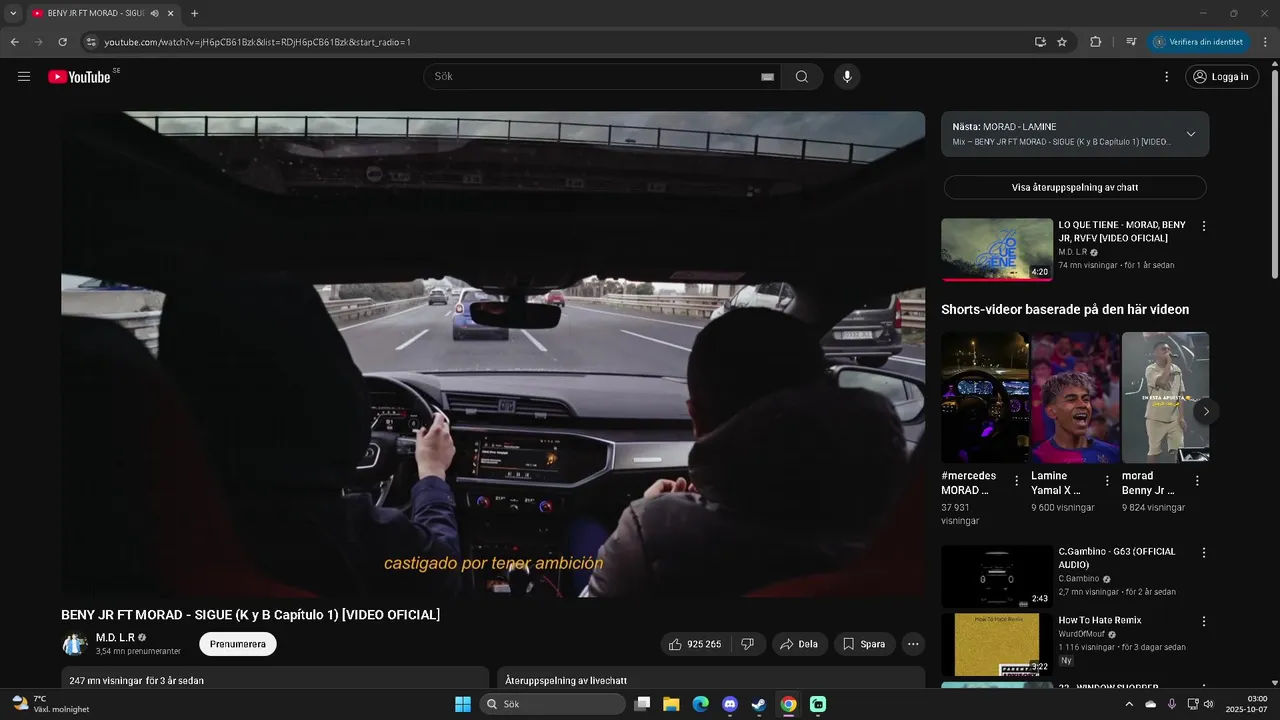Screen dimensions: 1280x720
Task: Open the tab search dropdown
Action: pyautogui.click(x=13, y=14)
